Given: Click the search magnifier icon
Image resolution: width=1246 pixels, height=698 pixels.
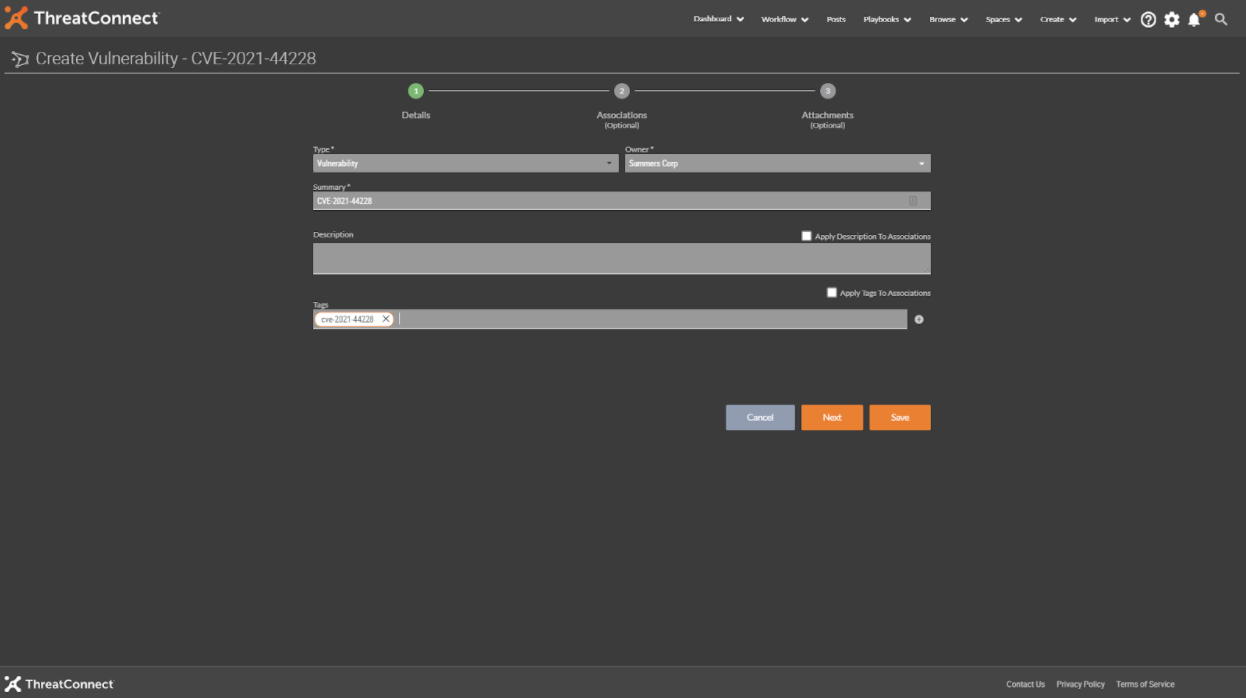Looking at the screenshot, I should point(1221,19).
